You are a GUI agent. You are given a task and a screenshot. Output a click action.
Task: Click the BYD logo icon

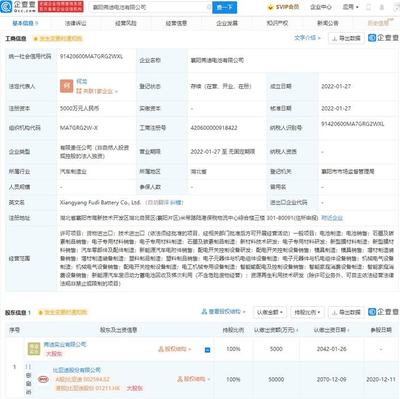tap(43, 379)
